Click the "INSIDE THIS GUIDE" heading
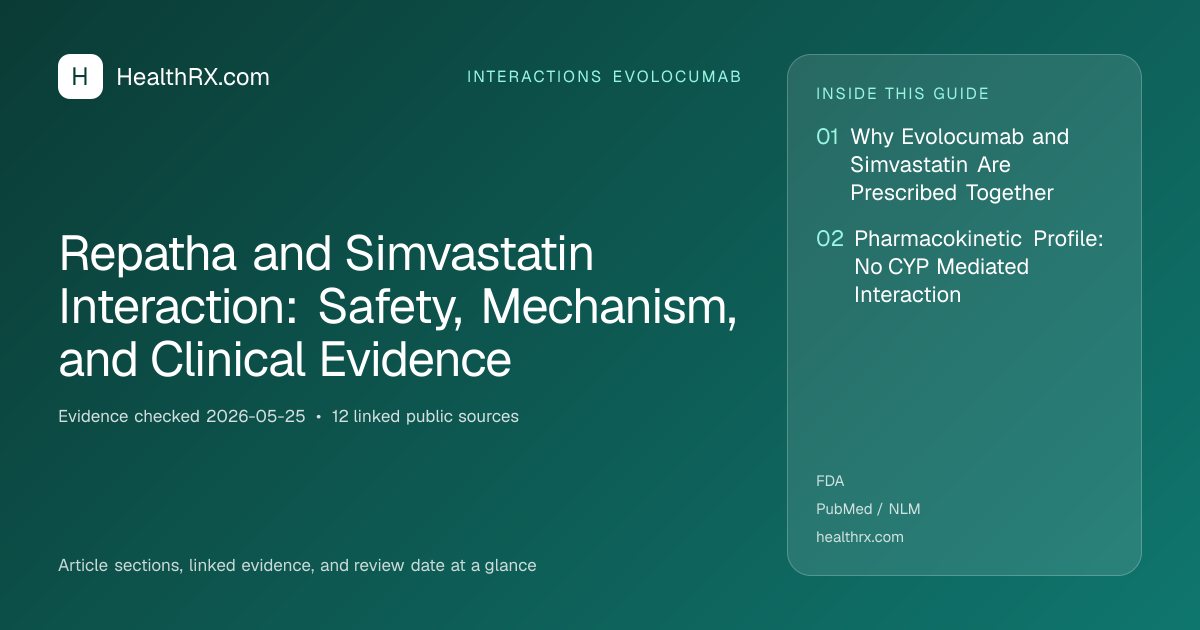Viewport: 1200px width, 630px height. (902, 94)
